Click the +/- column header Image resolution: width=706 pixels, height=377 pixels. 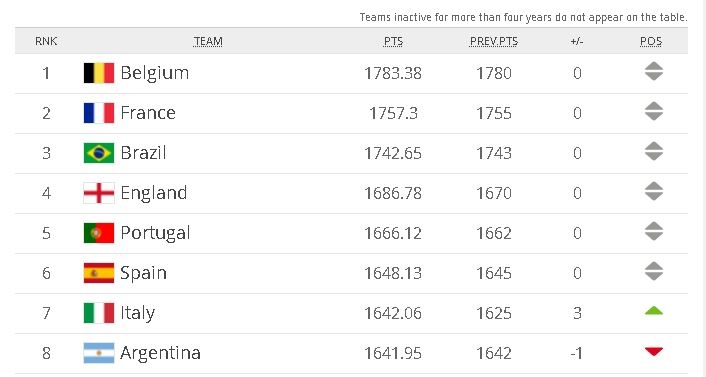point(577,41)
